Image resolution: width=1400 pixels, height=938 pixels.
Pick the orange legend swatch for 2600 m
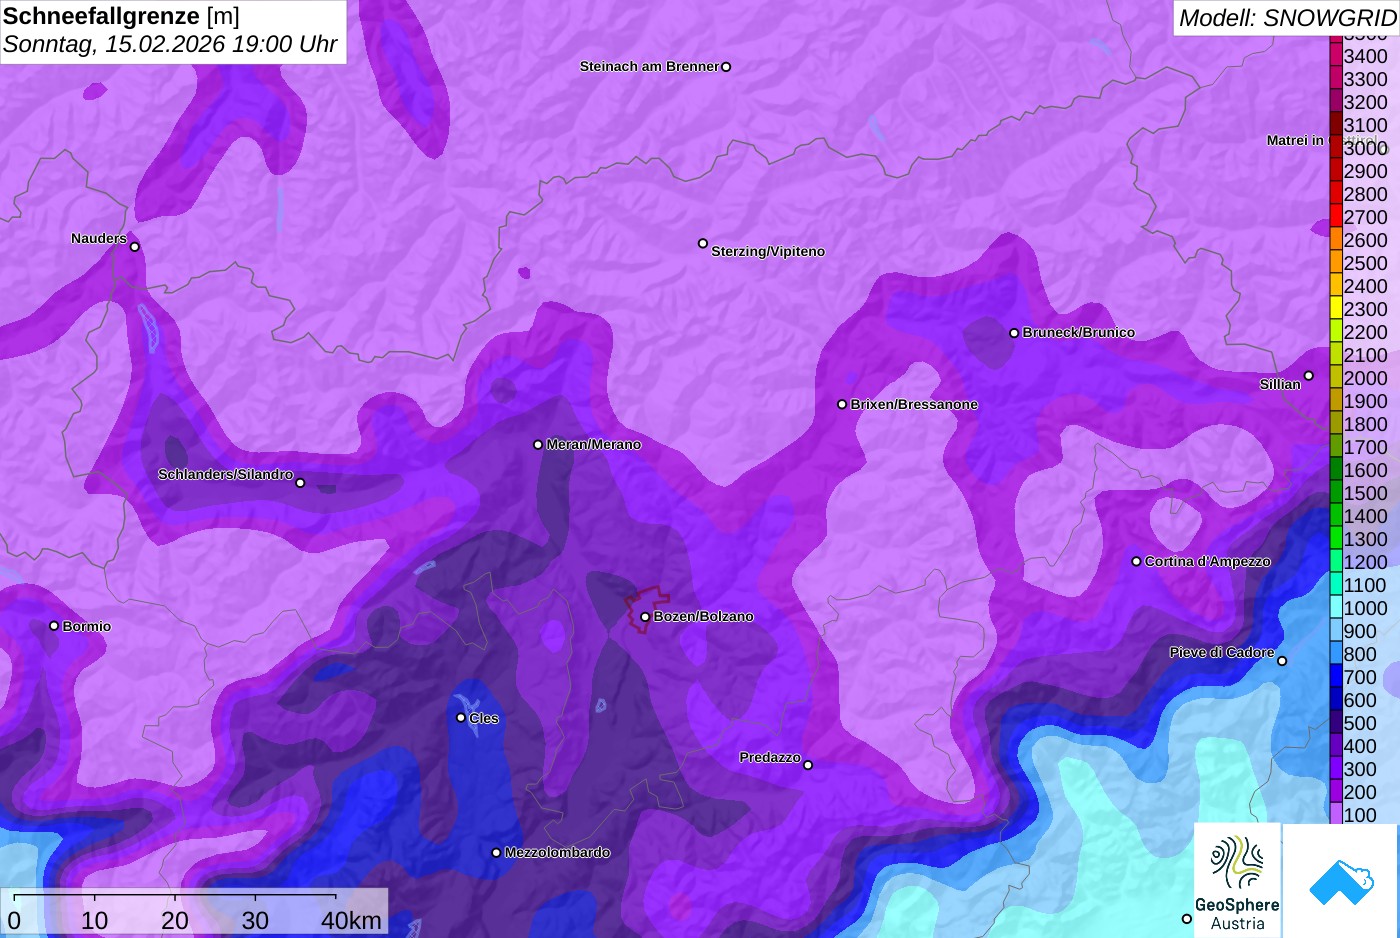point(1336,240)
